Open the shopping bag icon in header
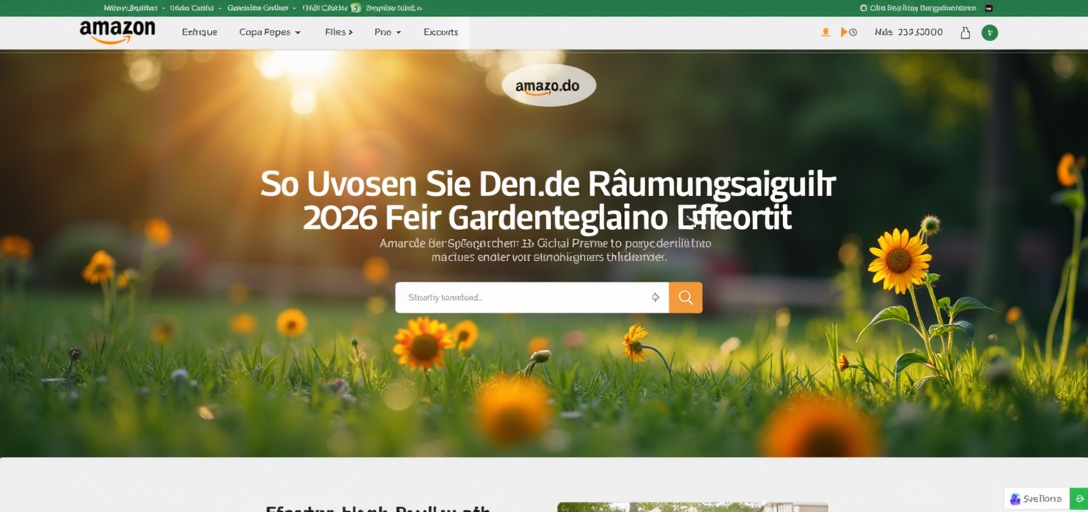This screenshot has width=1088, height=512. (965, 33)
